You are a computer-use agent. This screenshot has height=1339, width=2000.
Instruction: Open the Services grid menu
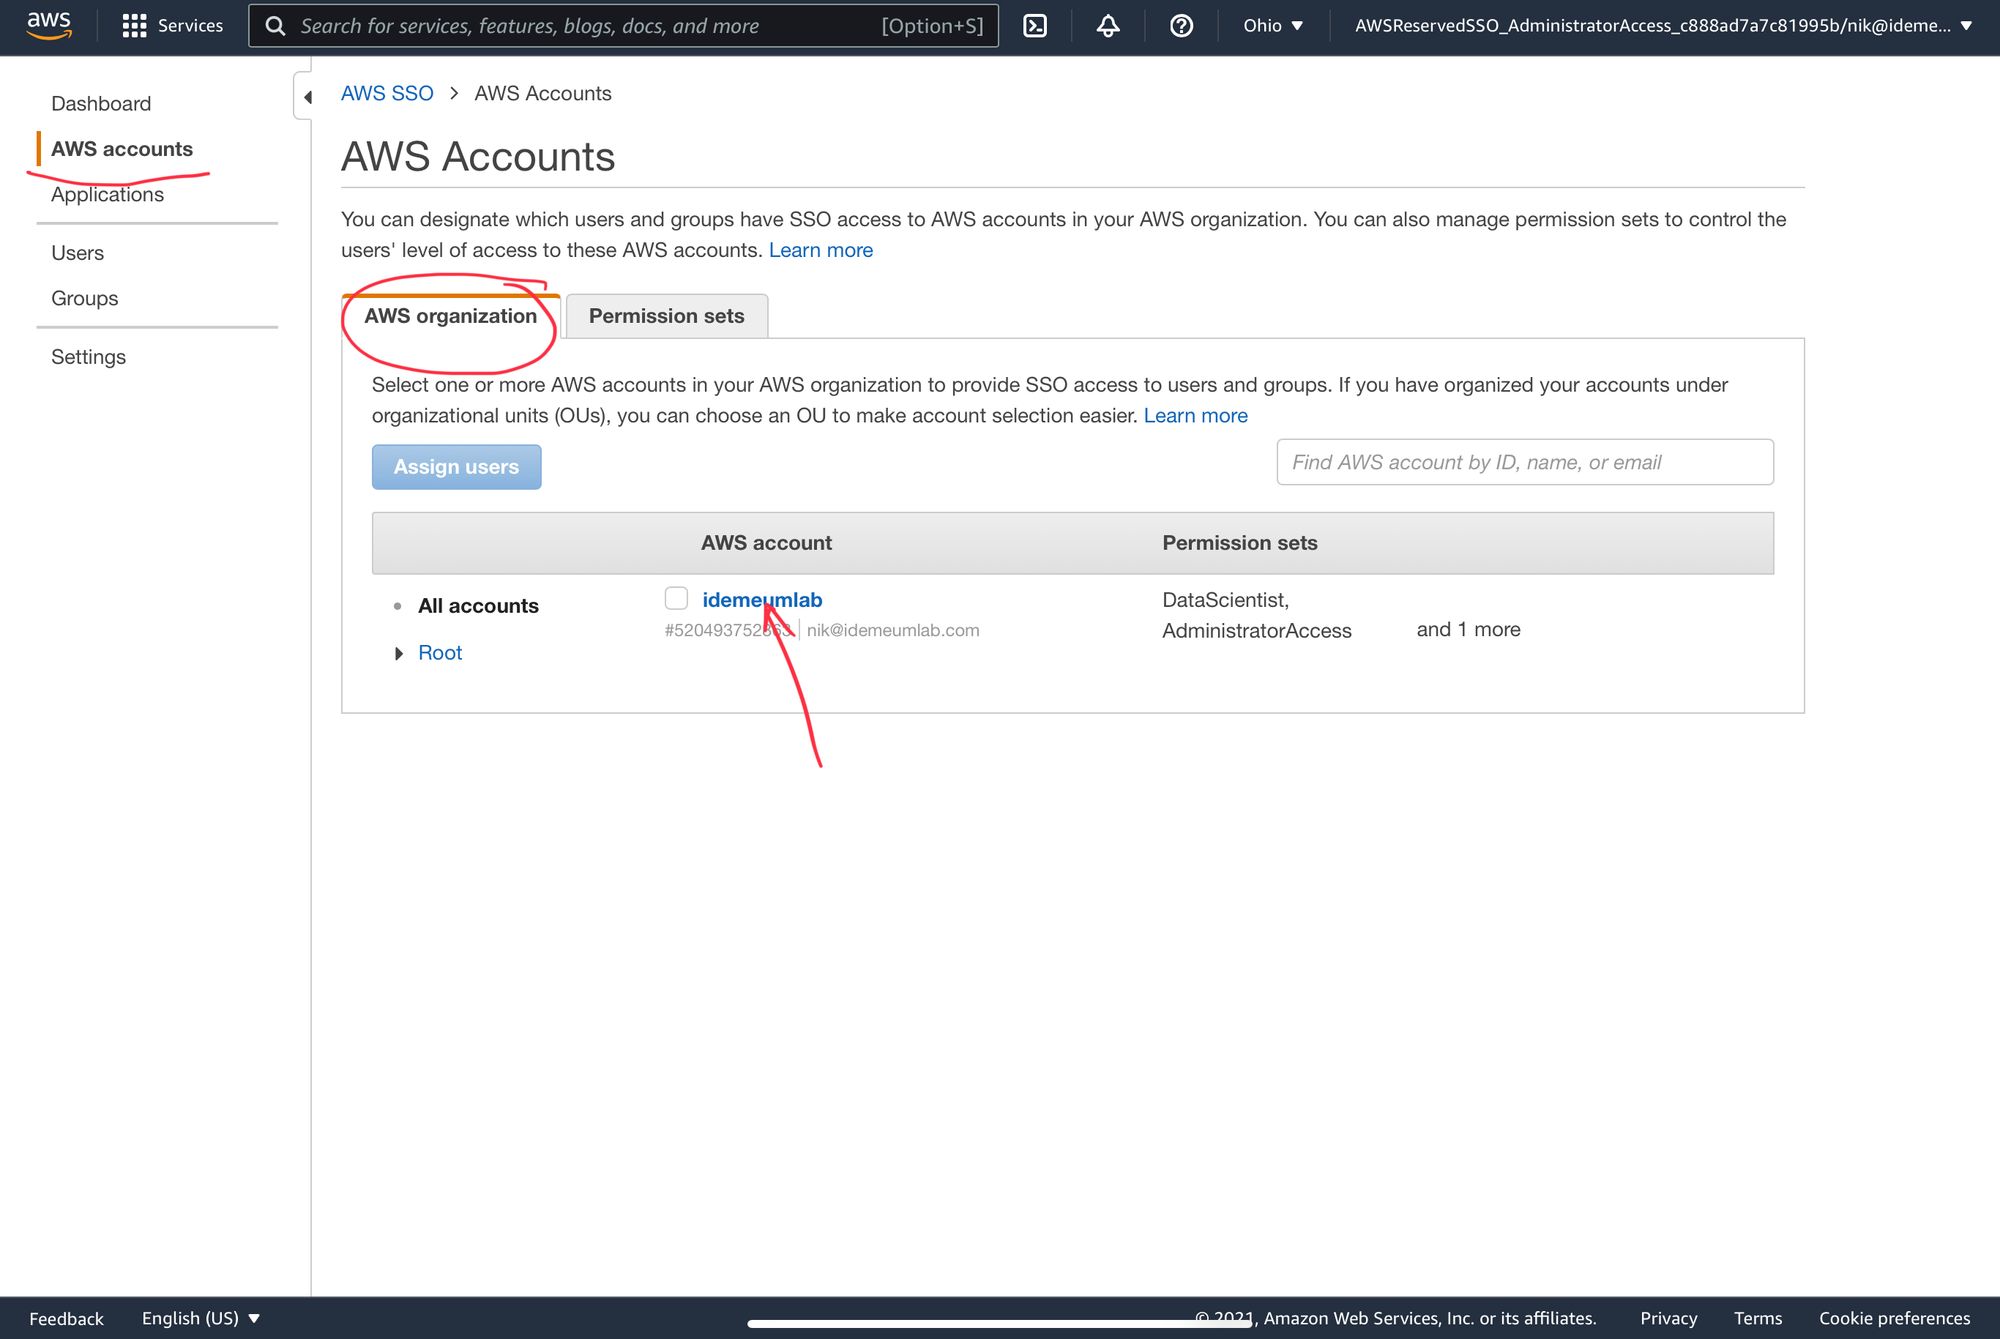[x=172, y=26]
